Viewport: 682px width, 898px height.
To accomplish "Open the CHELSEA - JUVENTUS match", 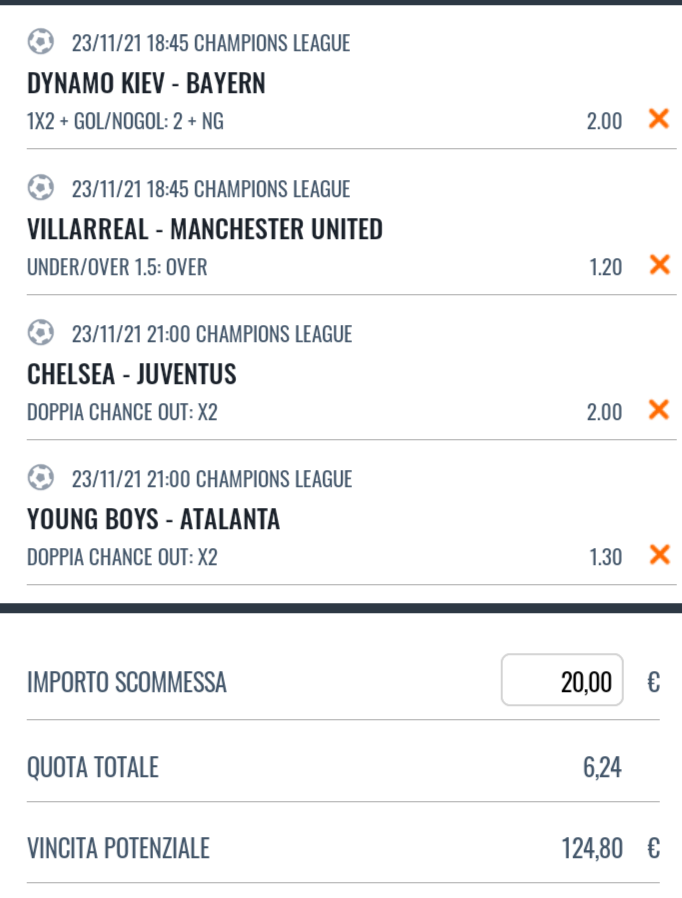I will [x=132, y=374].
